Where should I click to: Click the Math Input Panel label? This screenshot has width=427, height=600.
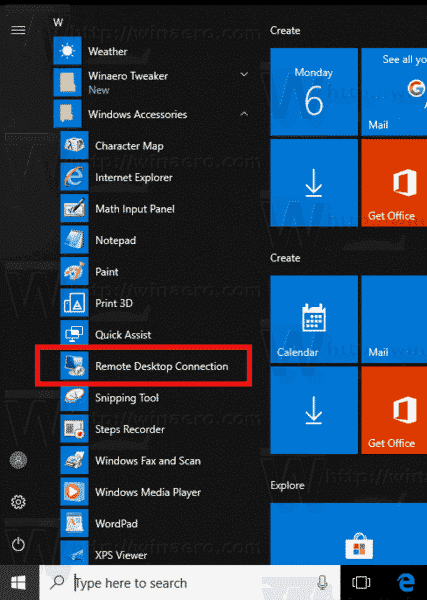(x=135, y=209)
